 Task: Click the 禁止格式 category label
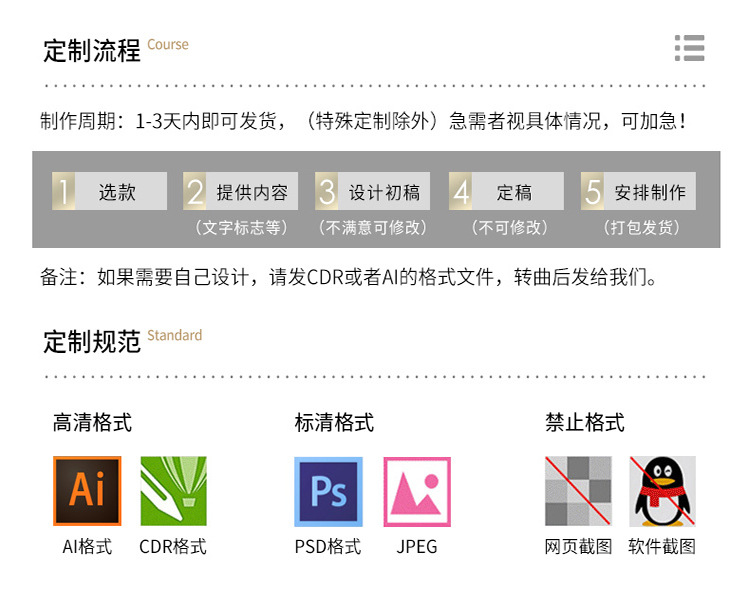[585, 422]
